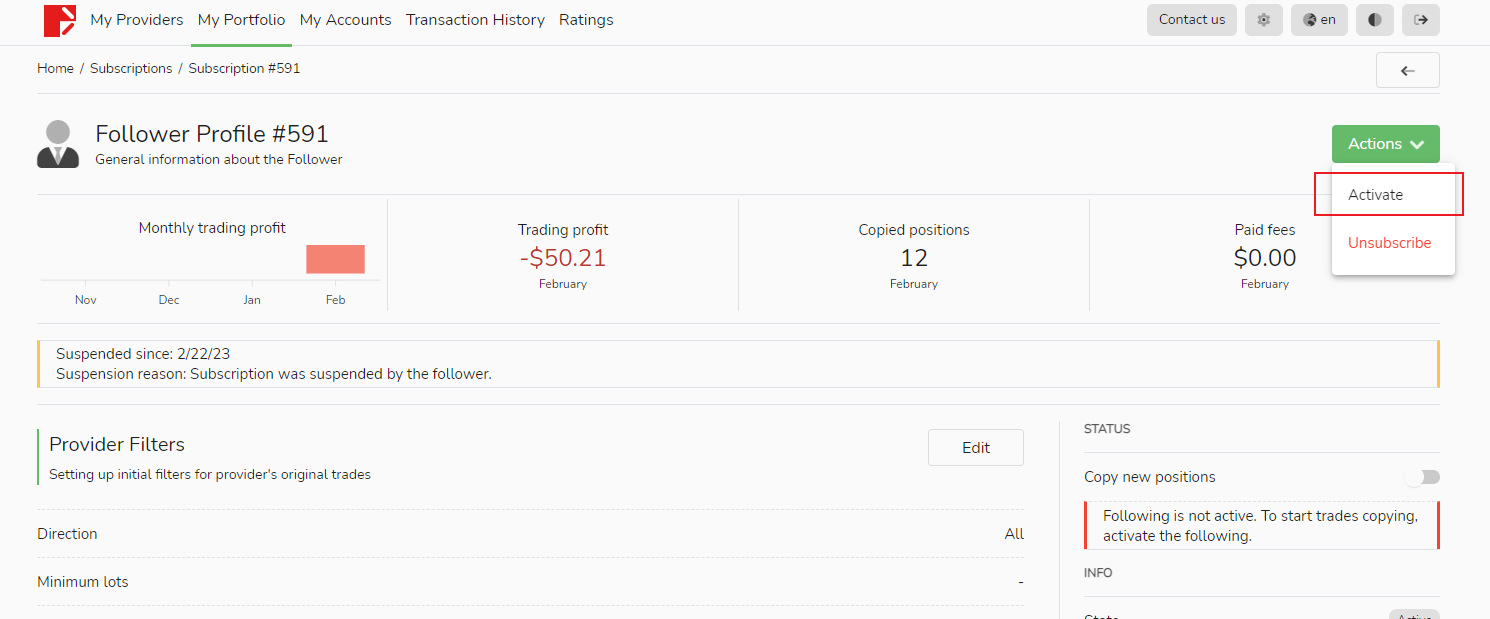Click the red app logo icon
1490x619 pixels.
coord(60,20)
